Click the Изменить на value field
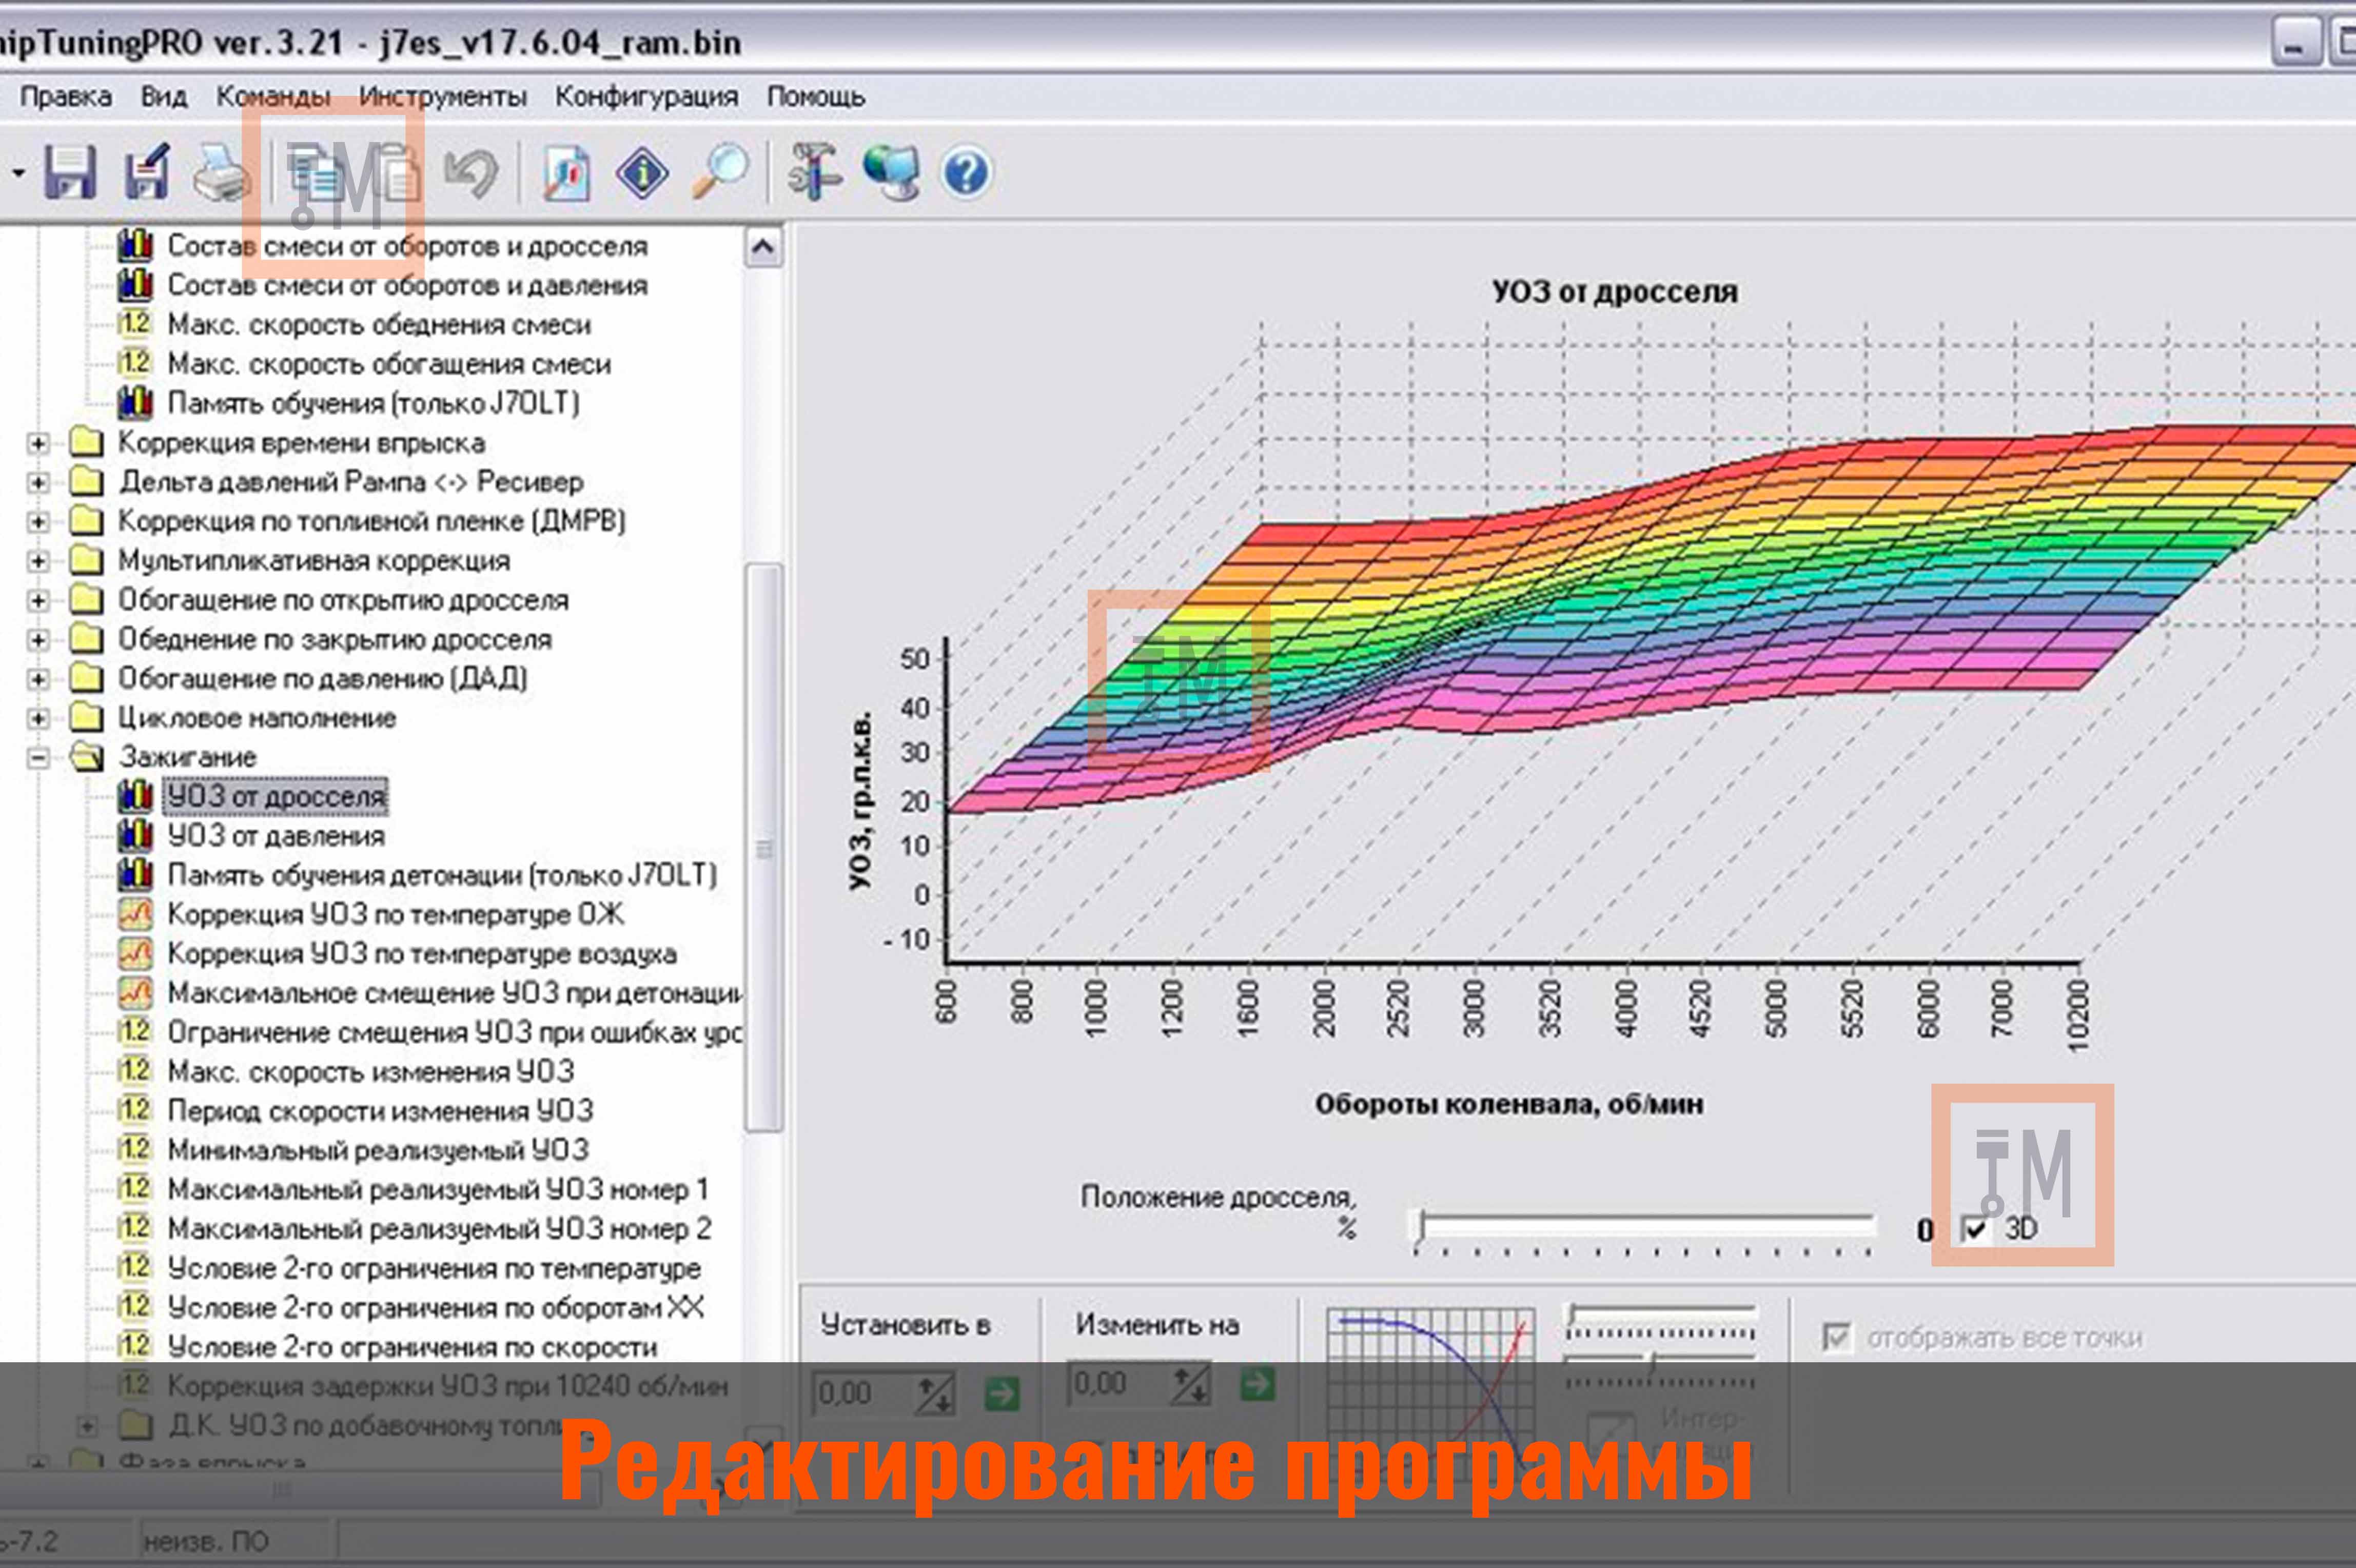Viewport: 2356px width, 1568px height. click(1117, 1384)
